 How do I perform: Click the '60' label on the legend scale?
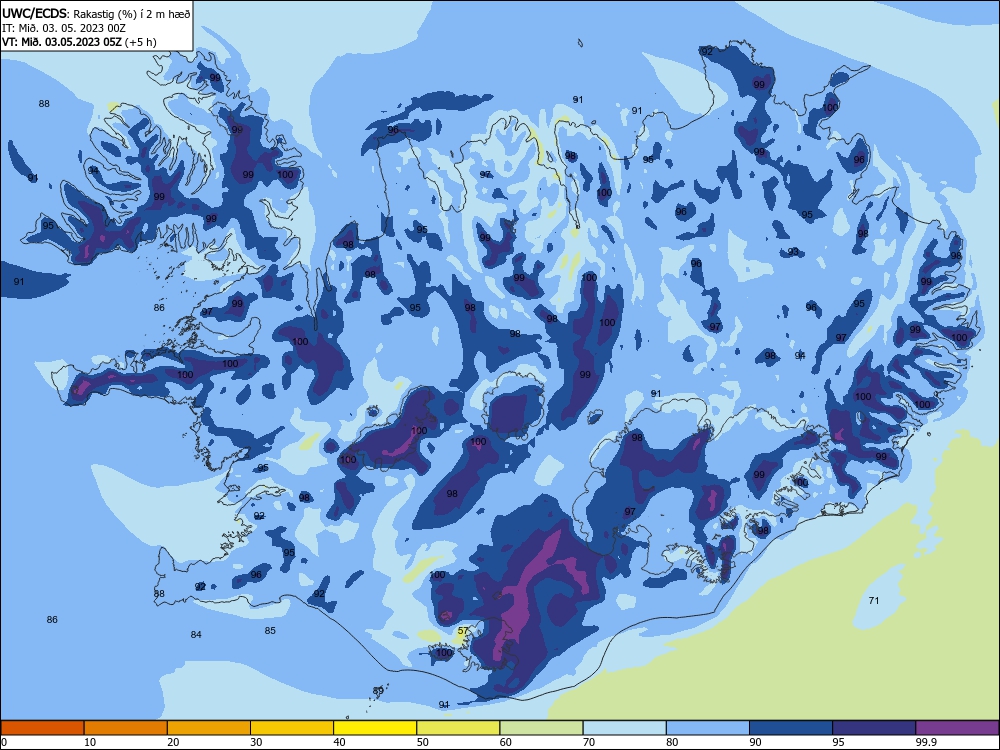(506, 742)
